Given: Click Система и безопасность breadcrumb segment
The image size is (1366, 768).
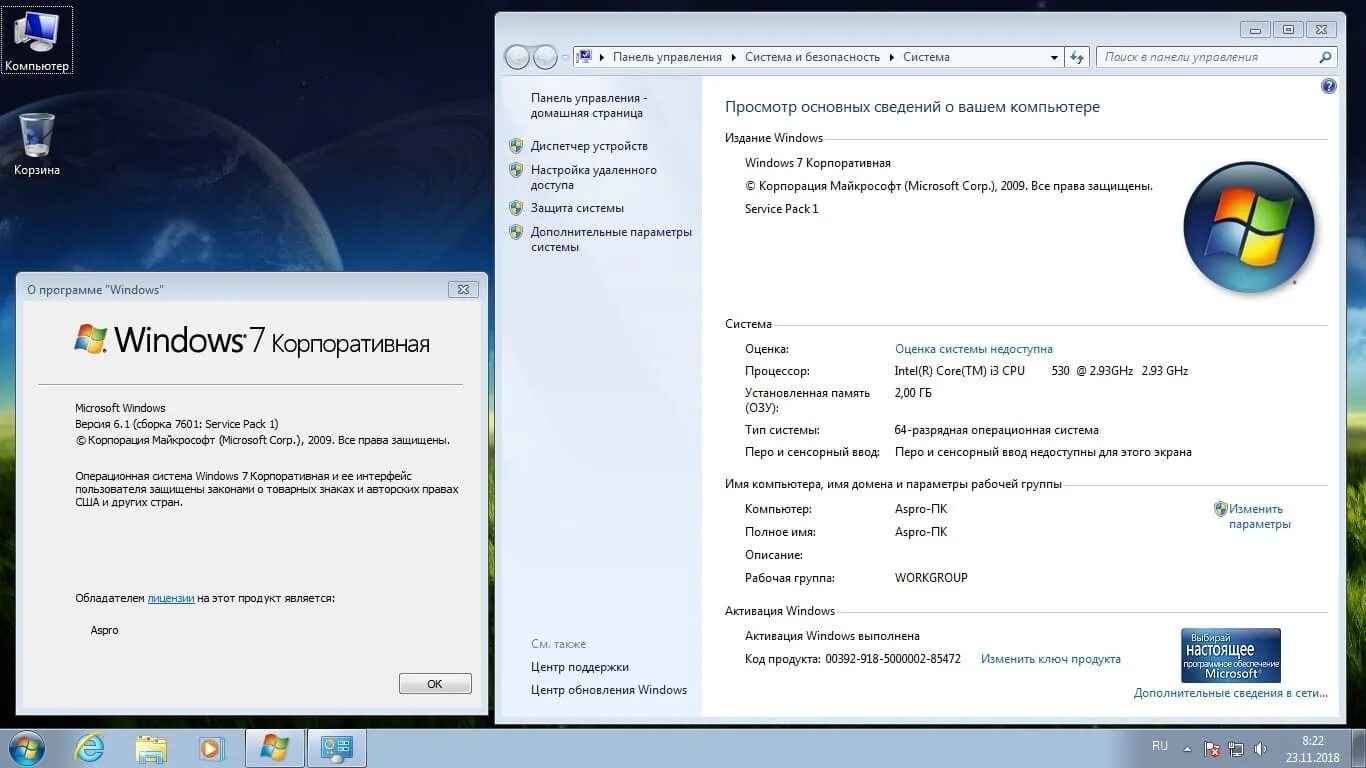Looking at the screenshot, I should click(812, 57).
